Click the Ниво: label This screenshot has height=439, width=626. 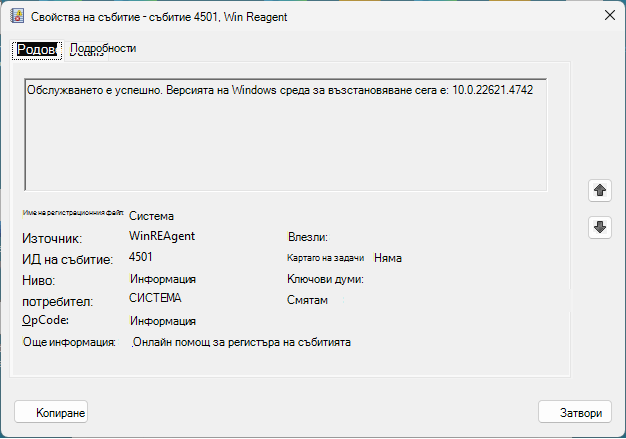point(39,281)
